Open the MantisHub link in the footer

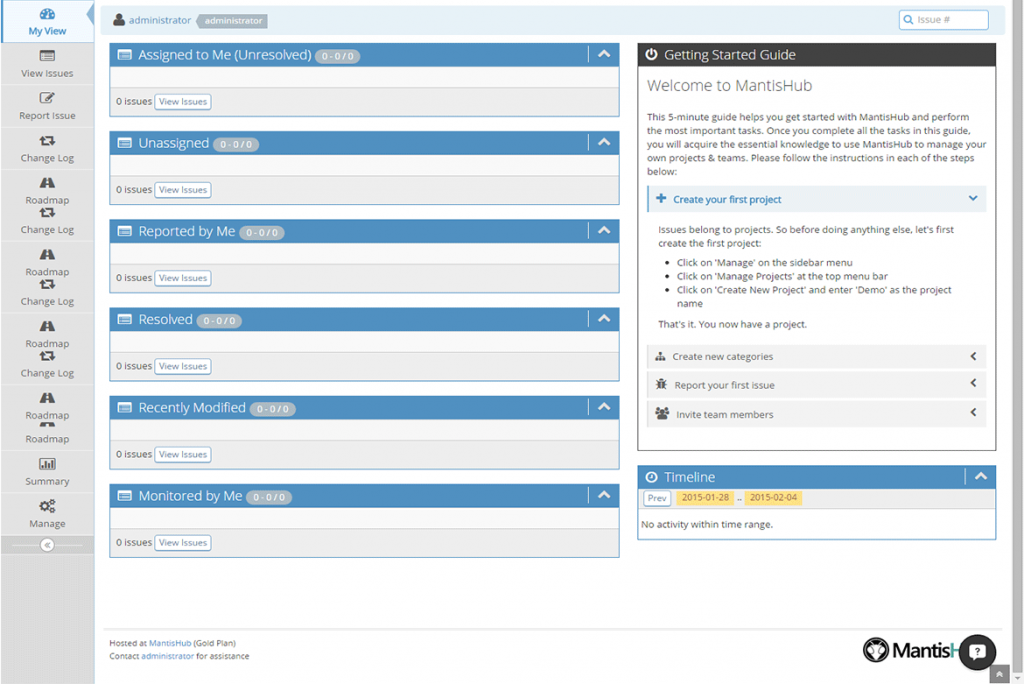(x=170, y=643)
